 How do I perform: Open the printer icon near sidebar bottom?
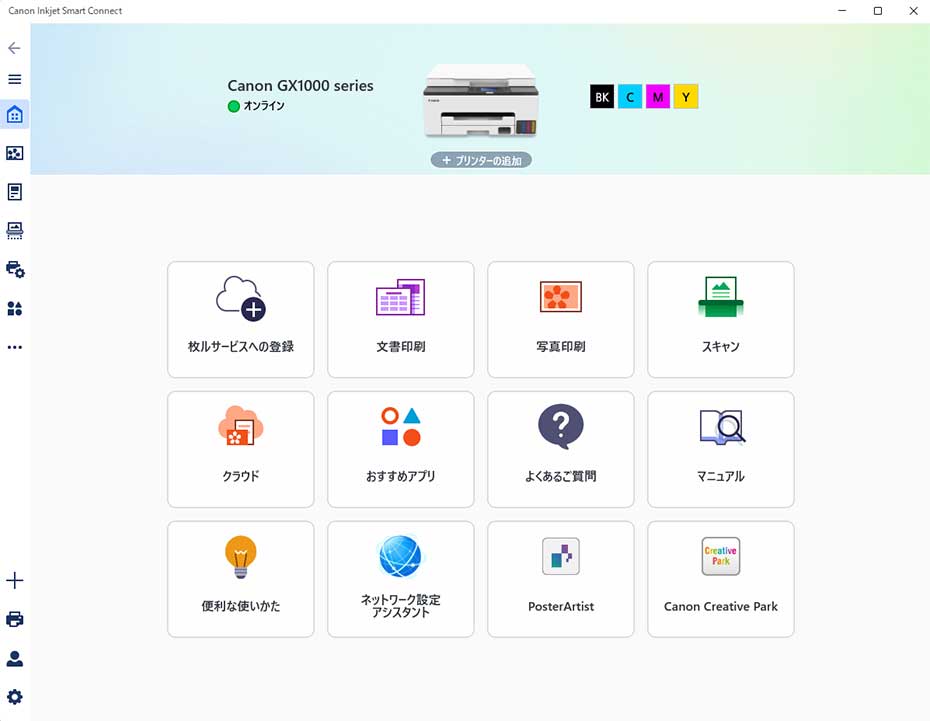[14, 619]
